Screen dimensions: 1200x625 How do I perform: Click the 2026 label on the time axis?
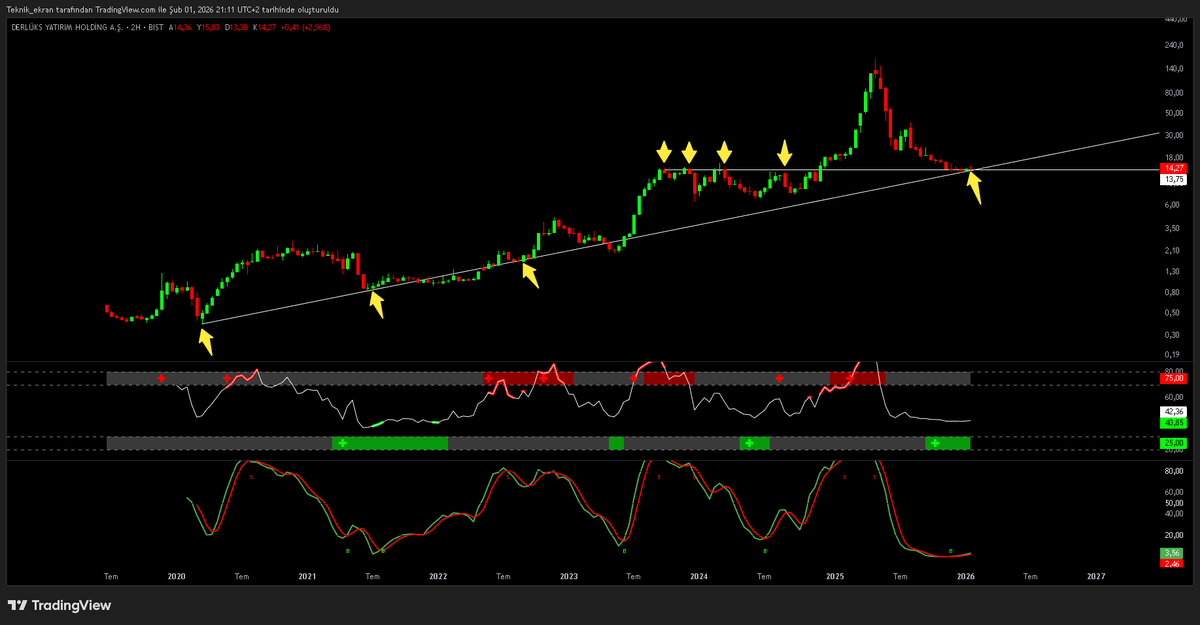(965, 576)
